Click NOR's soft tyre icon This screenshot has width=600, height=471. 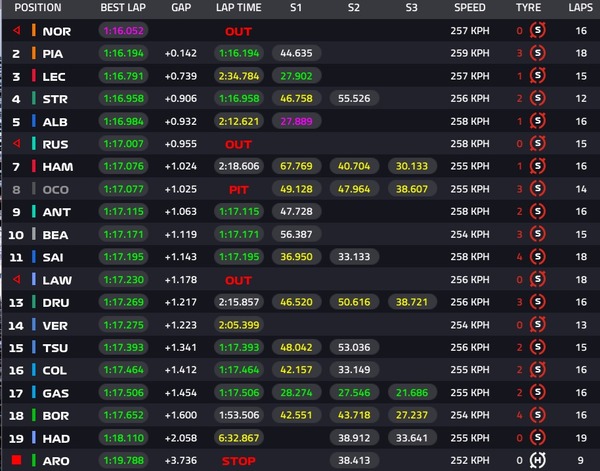[538, 30]
